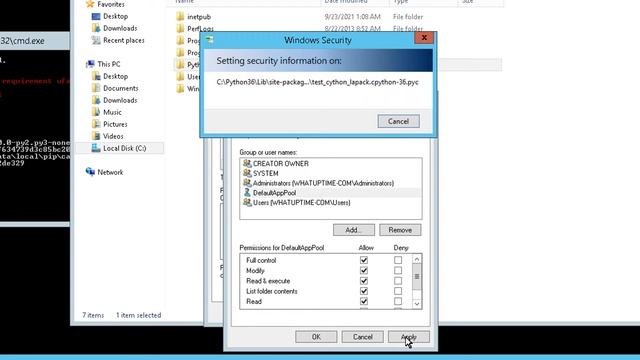Toggle the Allow checkbox for Read
Screen dimensions: 640x360
pos(364,301)
